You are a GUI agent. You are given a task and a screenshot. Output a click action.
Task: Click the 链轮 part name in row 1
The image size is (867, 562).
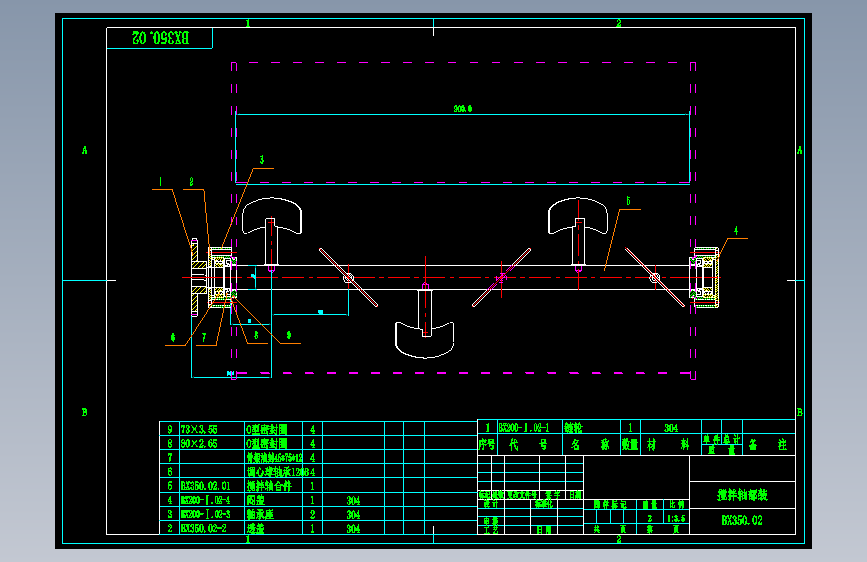coord(573,428)
